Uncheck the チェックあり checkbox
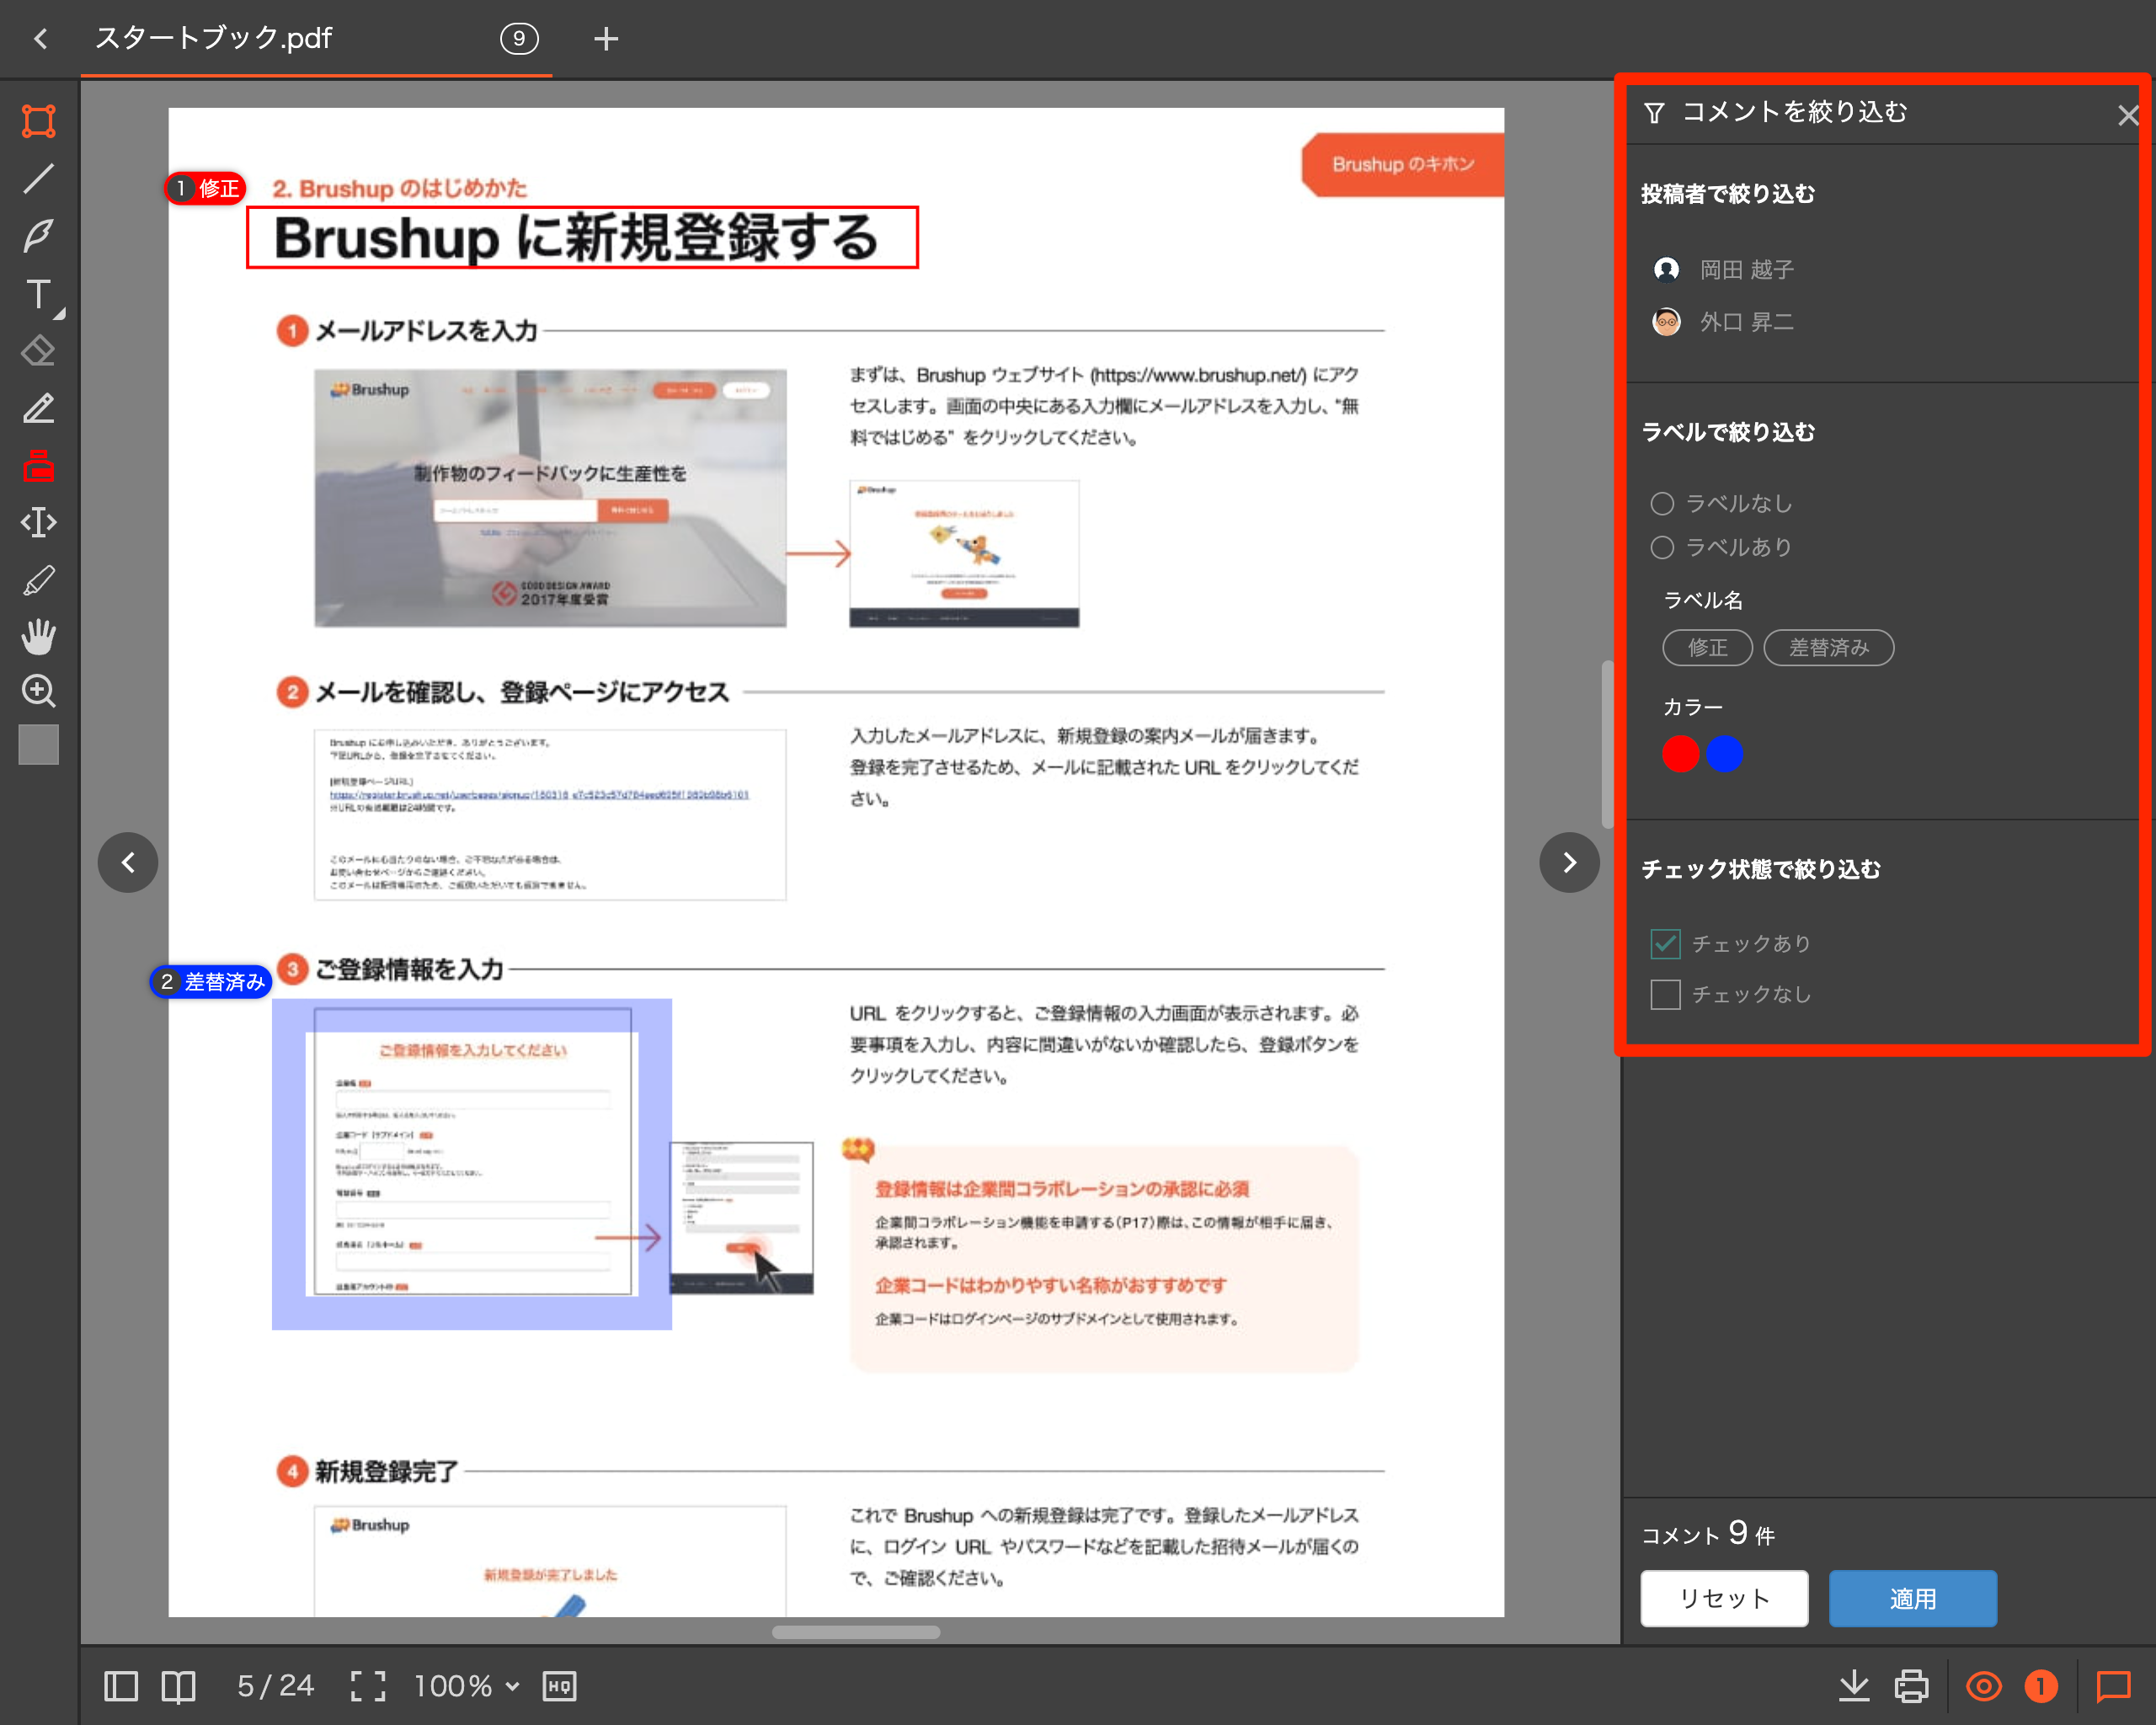Viewport: 2156px width, 1725px height. click(1665, 943)
